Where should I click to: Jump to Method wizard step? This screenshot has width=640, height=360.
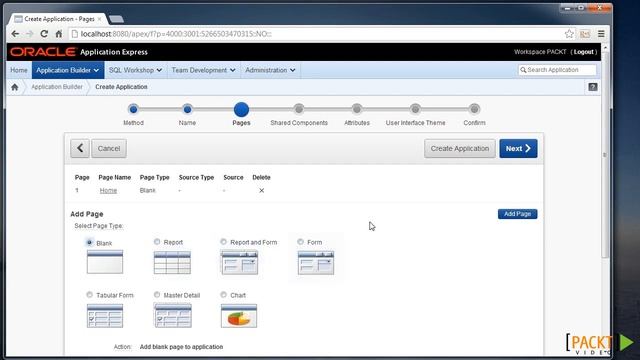(133, 109)
